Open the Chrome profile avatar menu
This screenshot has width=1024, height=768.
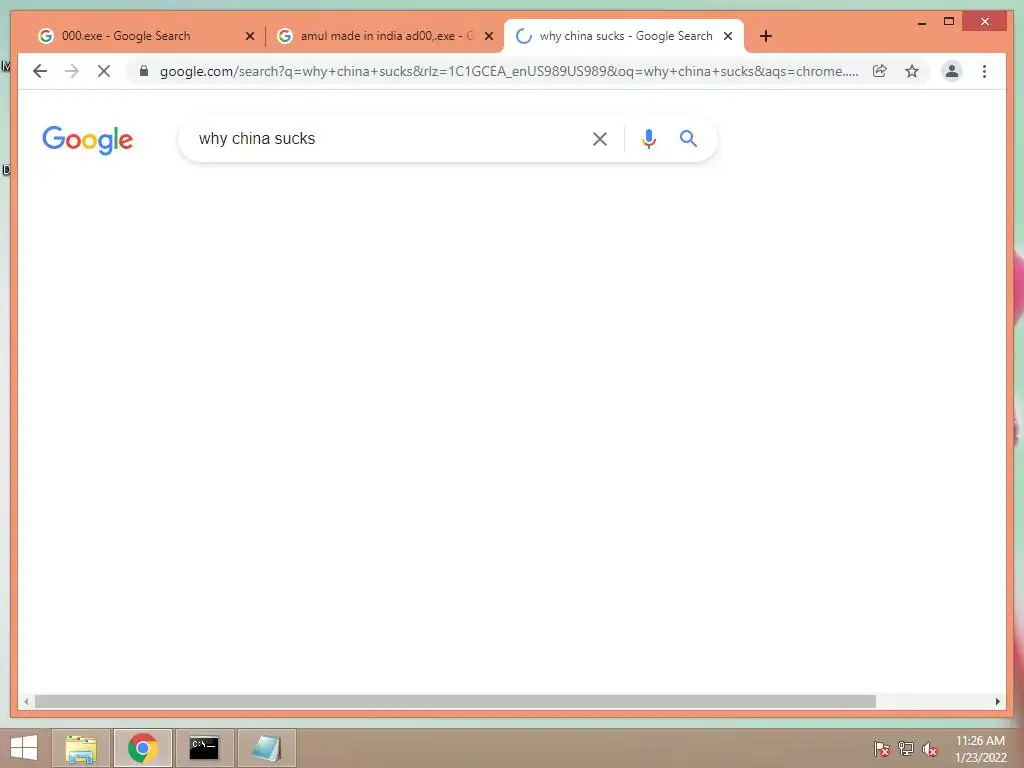point(952,71)
